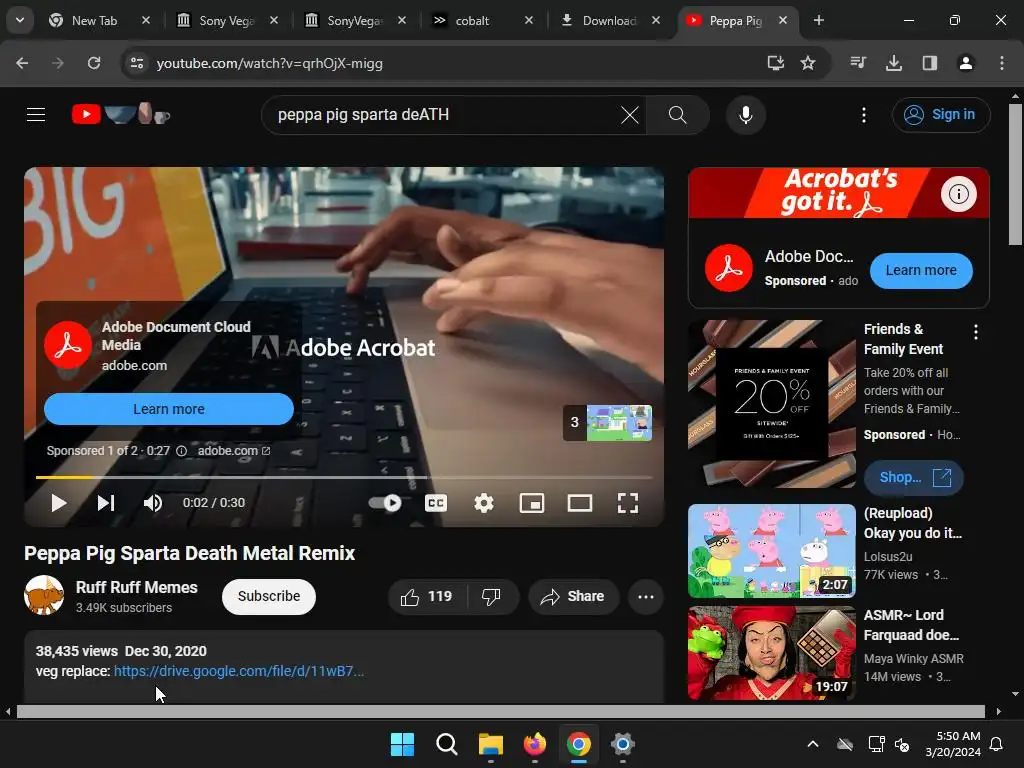Enable miniplayer mode
The width and height of the screenshot is (1024, 768).
tap(532, 503)
